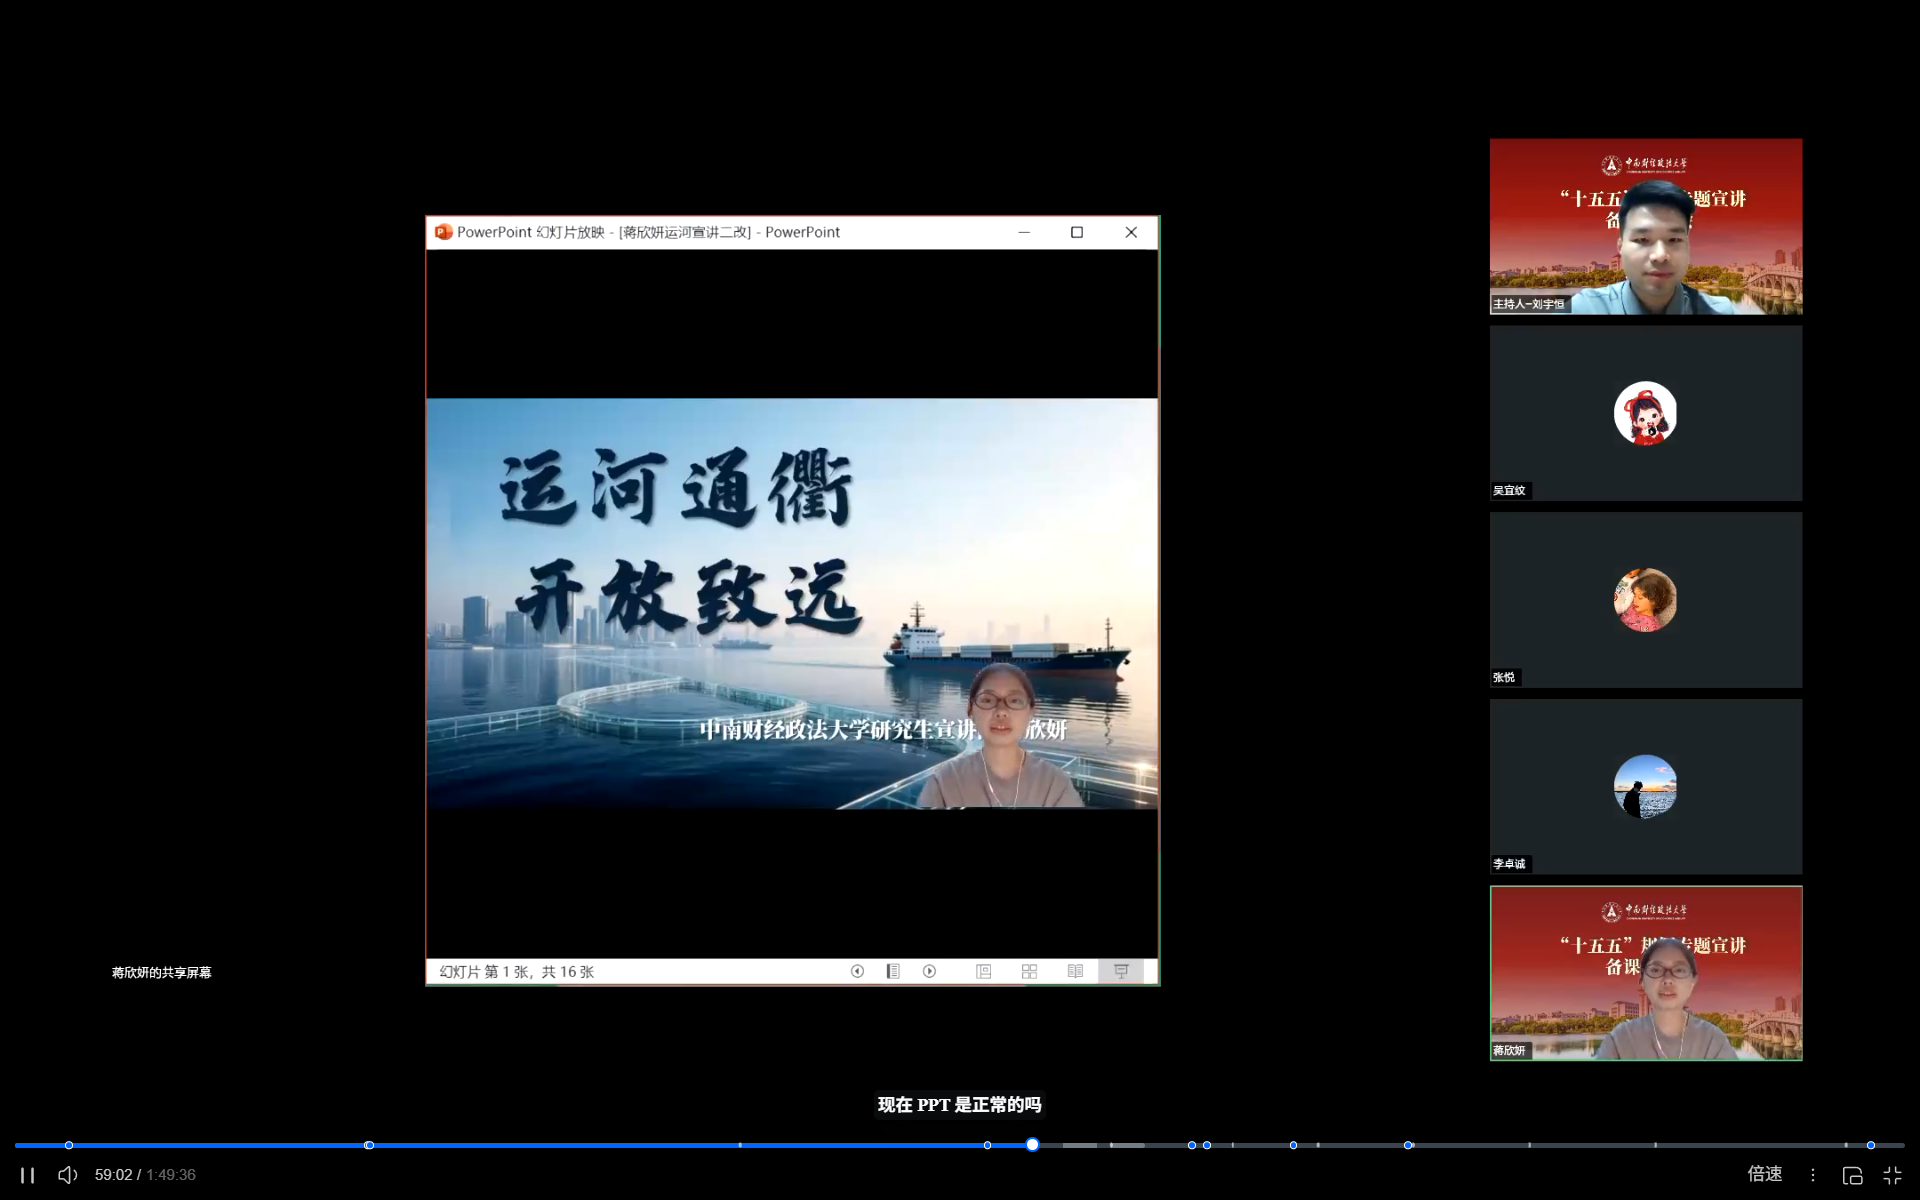
Task: Pause the video playback
Action: 27,1175
